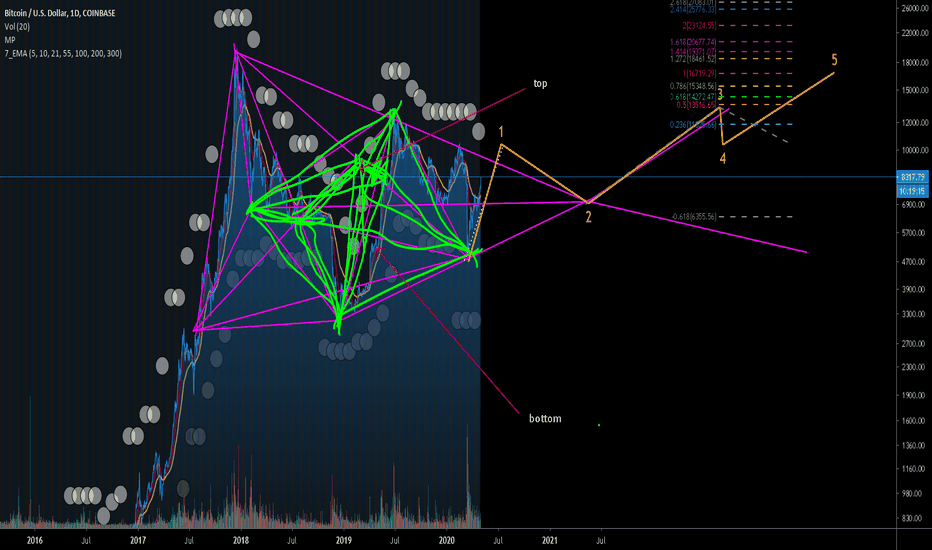
Task: Click the 1.618 (20677.74) Fibonacci level label
Action: pos(693,42)
